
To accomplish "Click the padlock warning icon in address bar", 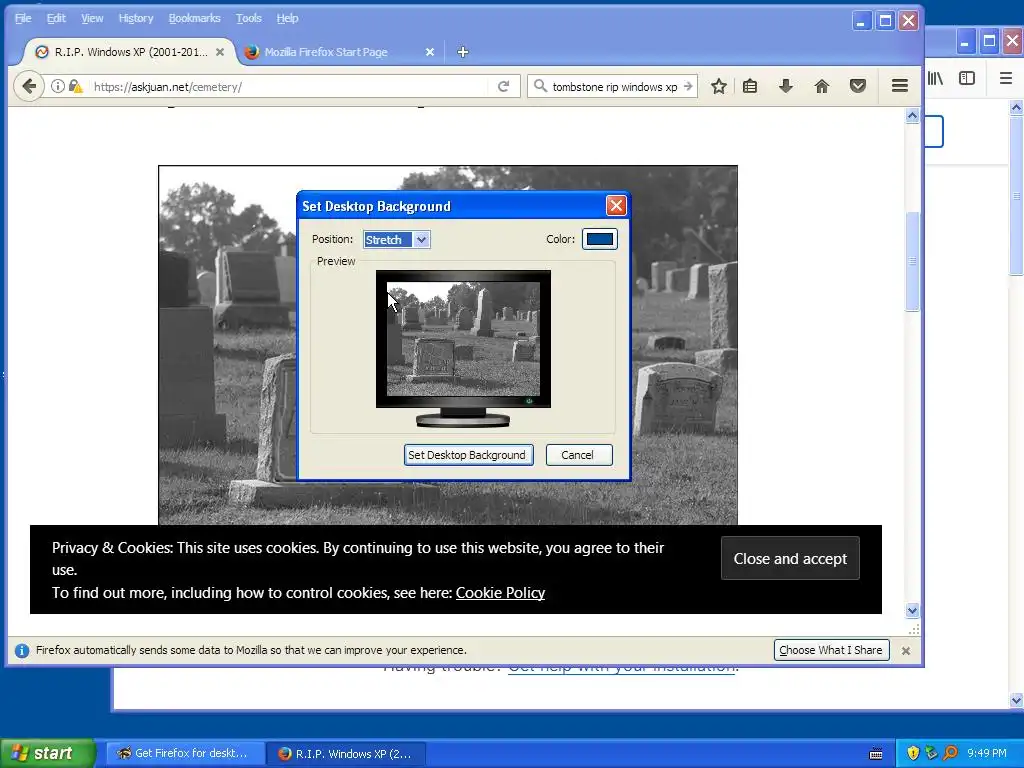I will click(76, 86).
